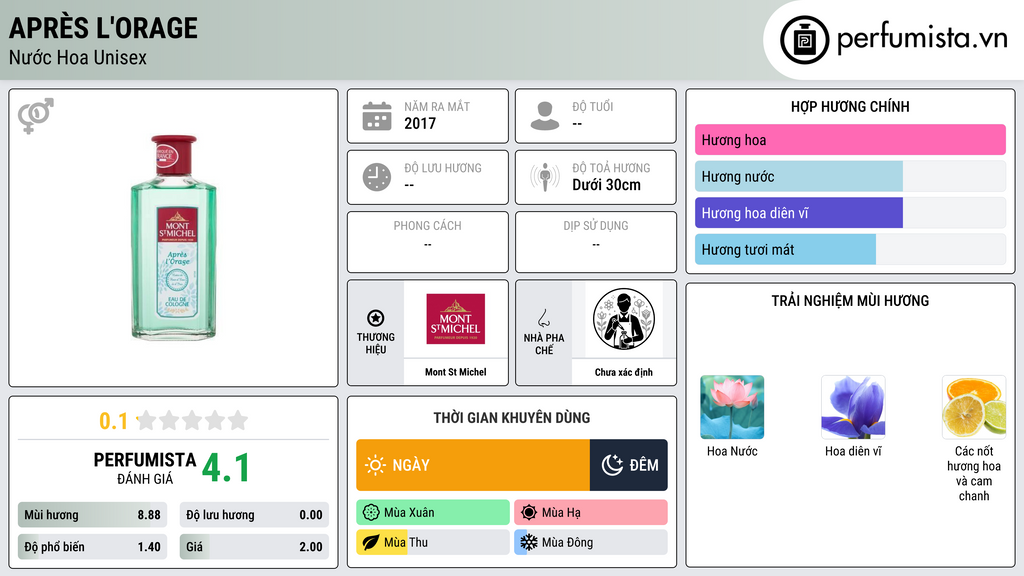Click the sun icon for Mùa Hạ
Image resolution: width=1024 pixels, height=576 pixels.
[529, 513]
